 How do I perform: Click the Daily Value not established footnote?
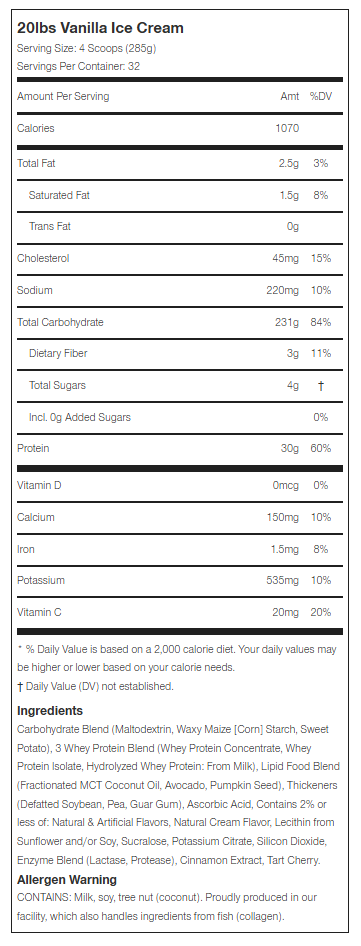tap(95, 687)
